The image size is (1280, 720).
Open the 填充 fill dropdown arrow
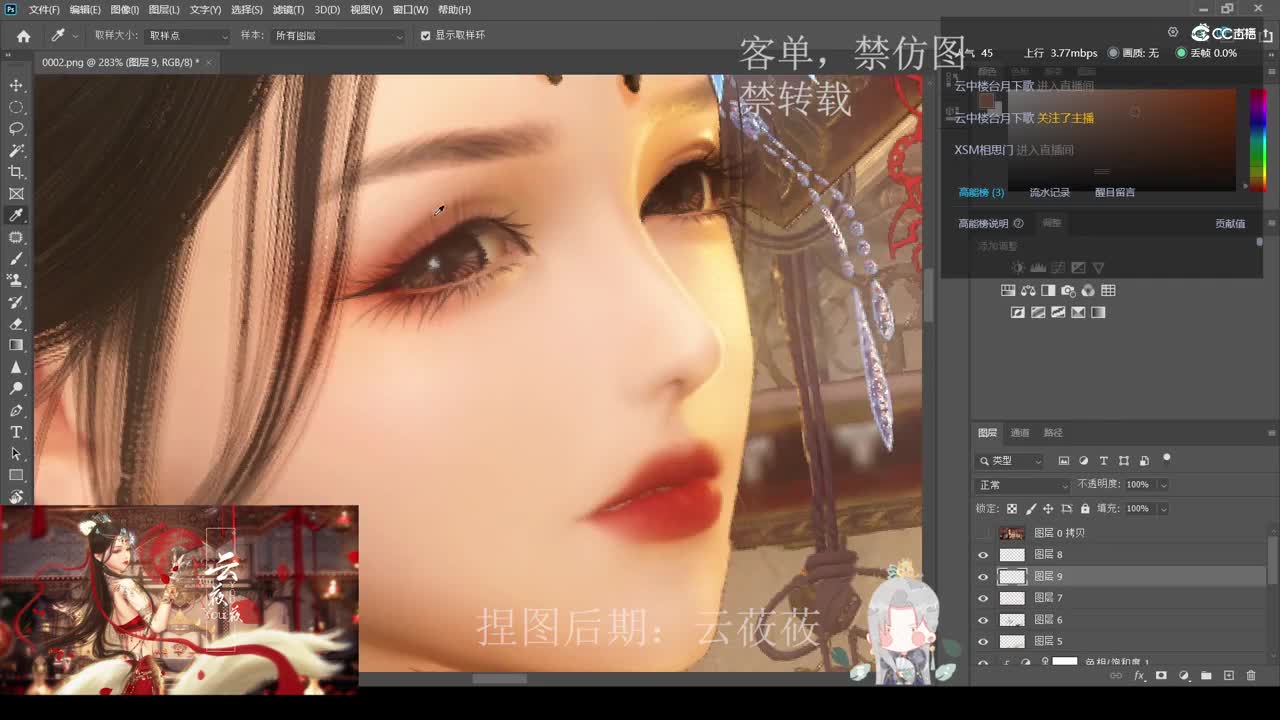[1163, 509]
